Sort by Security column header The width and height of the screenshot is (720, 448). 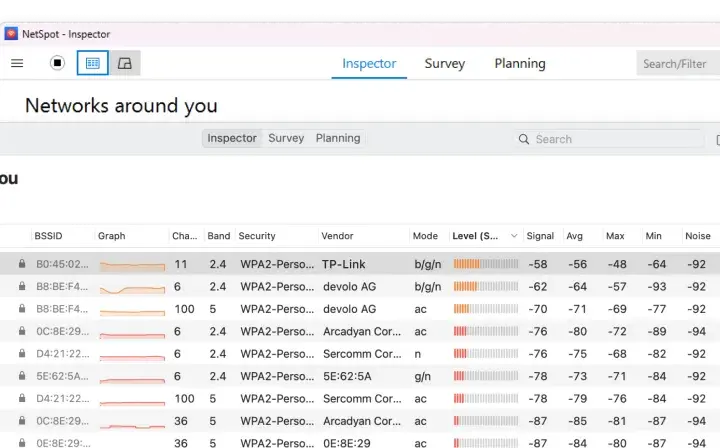click(x=257, y=235)
